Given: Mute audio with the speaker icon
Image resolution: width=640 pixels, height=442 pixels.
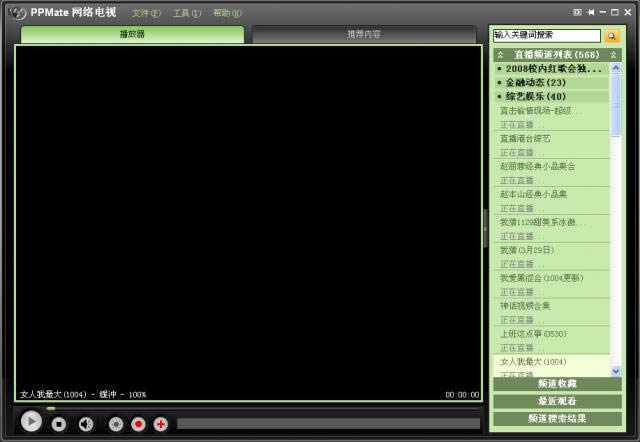Looking at the screenshot, I should pyautogui.click(x=86, y=424).
